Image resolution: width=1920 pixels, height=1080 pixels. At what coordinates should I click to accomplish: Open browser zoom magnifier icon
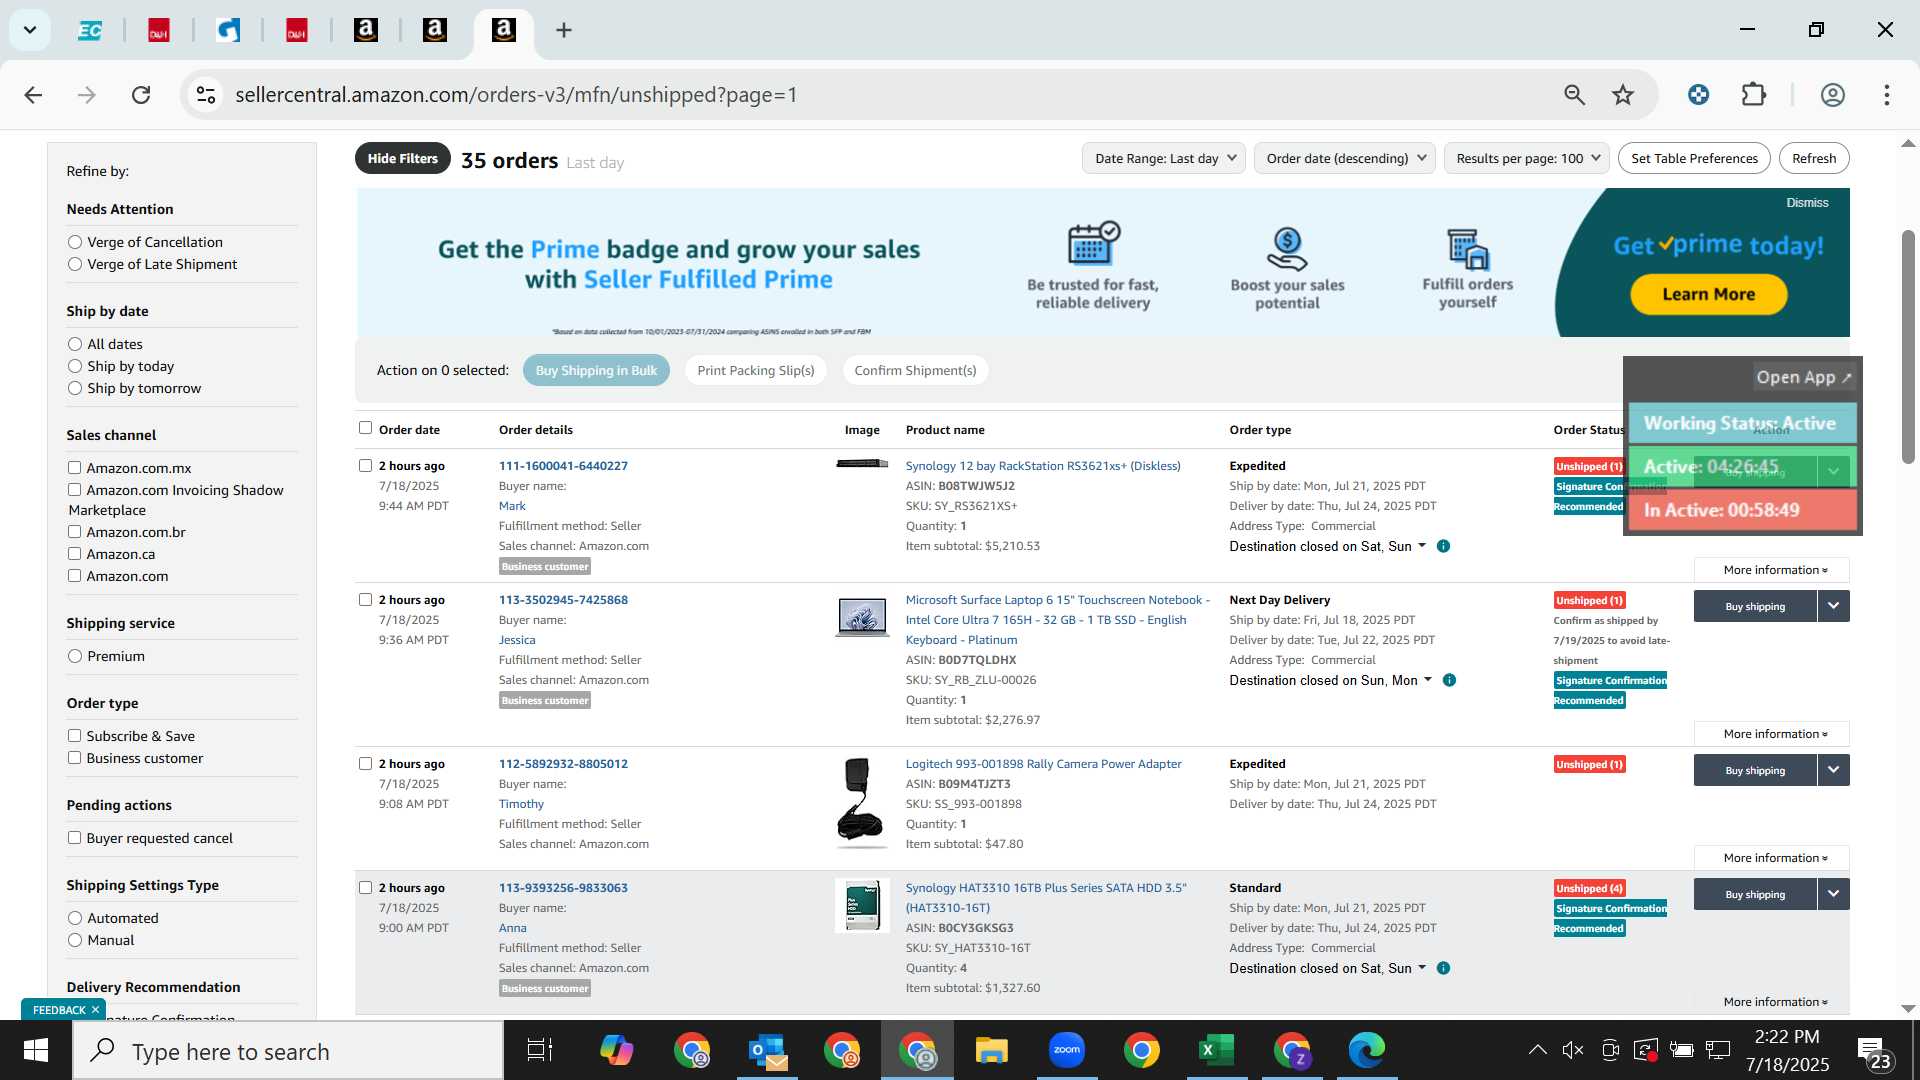[1574, 95]
